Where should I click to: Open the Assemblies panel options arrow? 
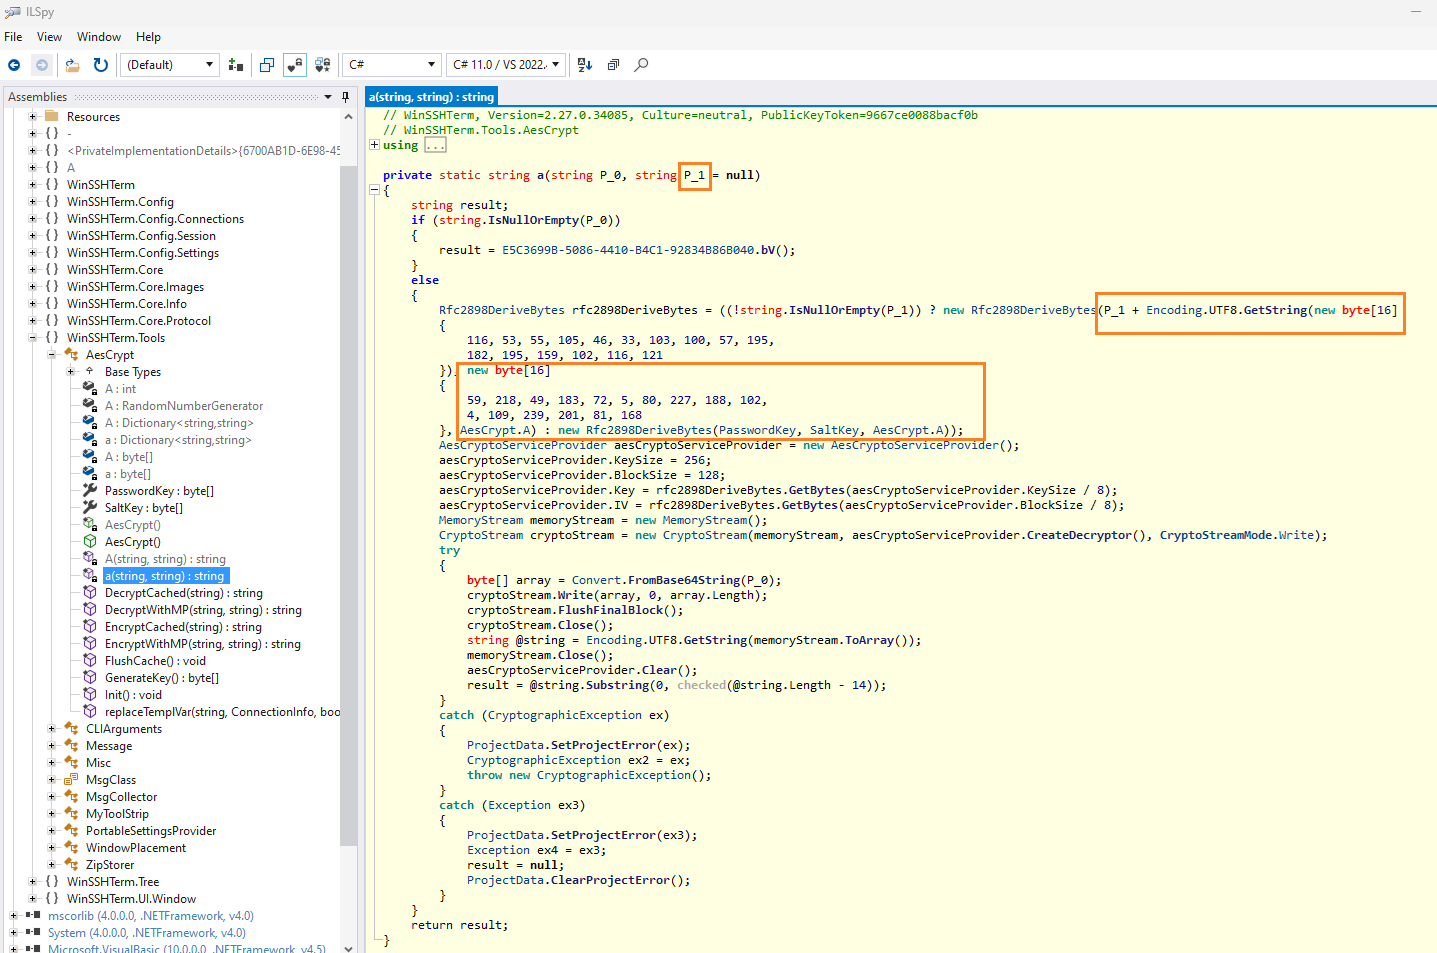coord(328,97)
